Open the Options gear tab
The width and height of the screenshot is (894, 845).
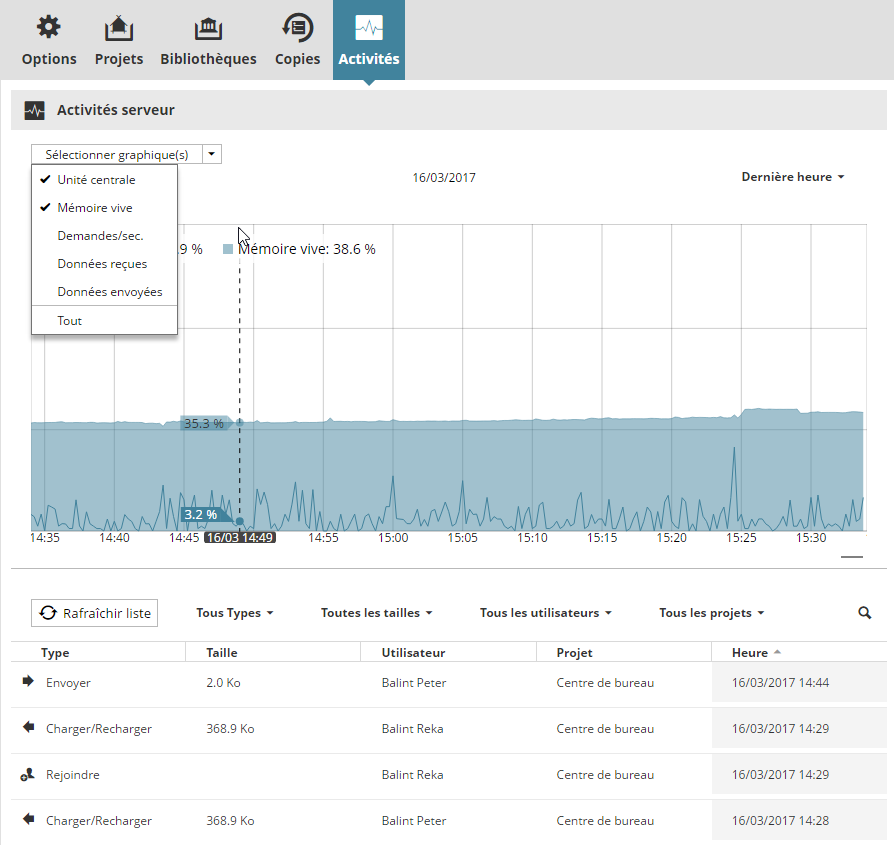[48, 28]
